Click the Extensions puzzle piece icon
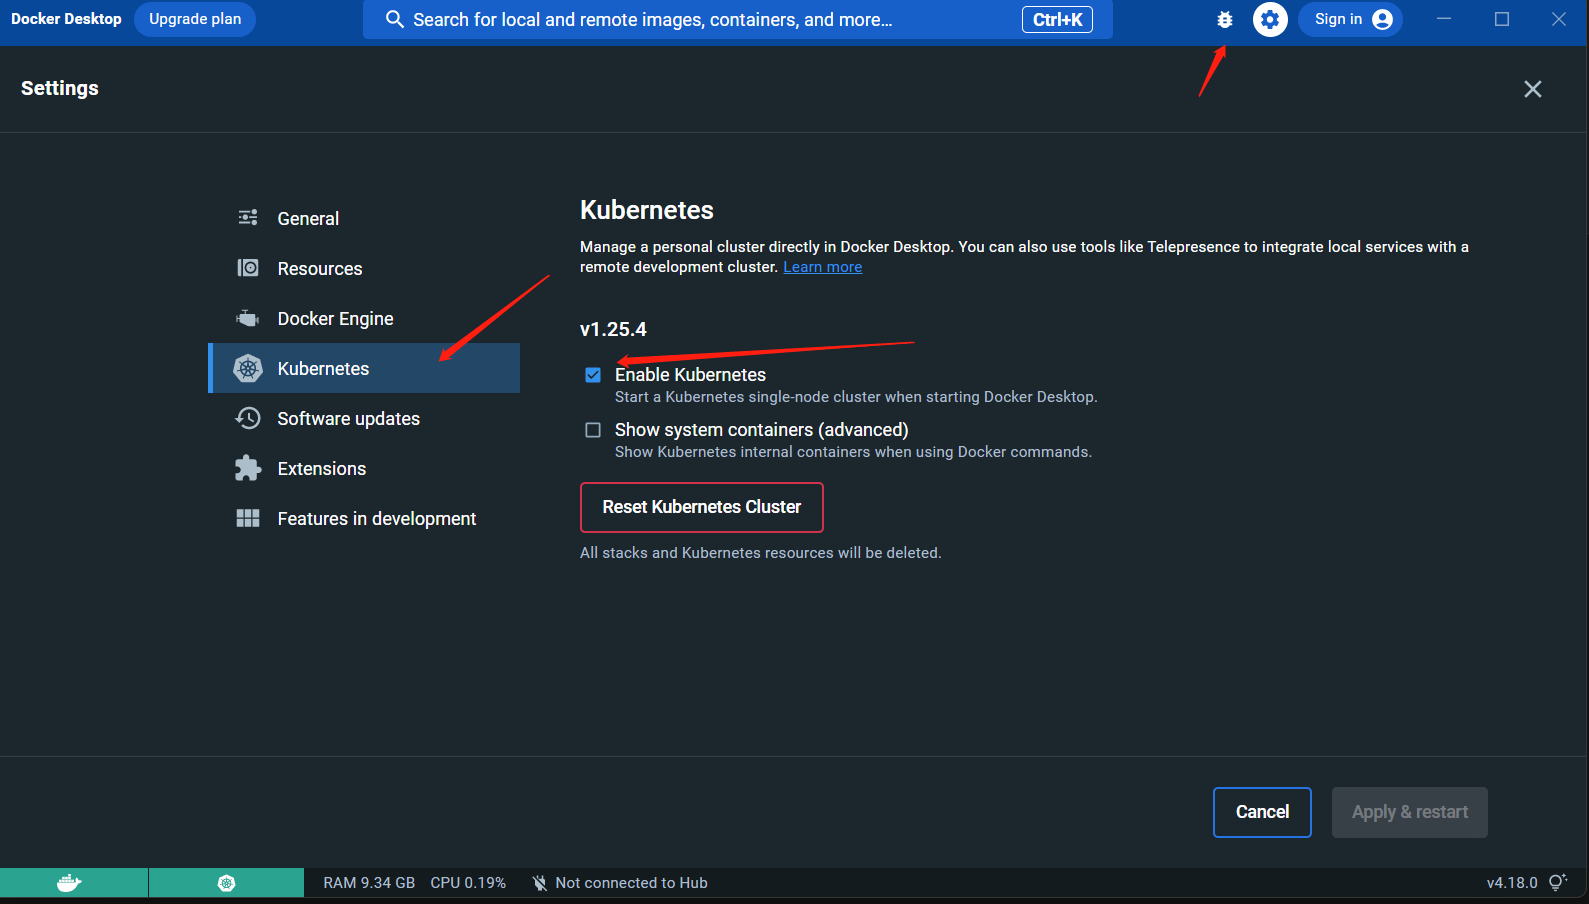 tap(248, 468)
